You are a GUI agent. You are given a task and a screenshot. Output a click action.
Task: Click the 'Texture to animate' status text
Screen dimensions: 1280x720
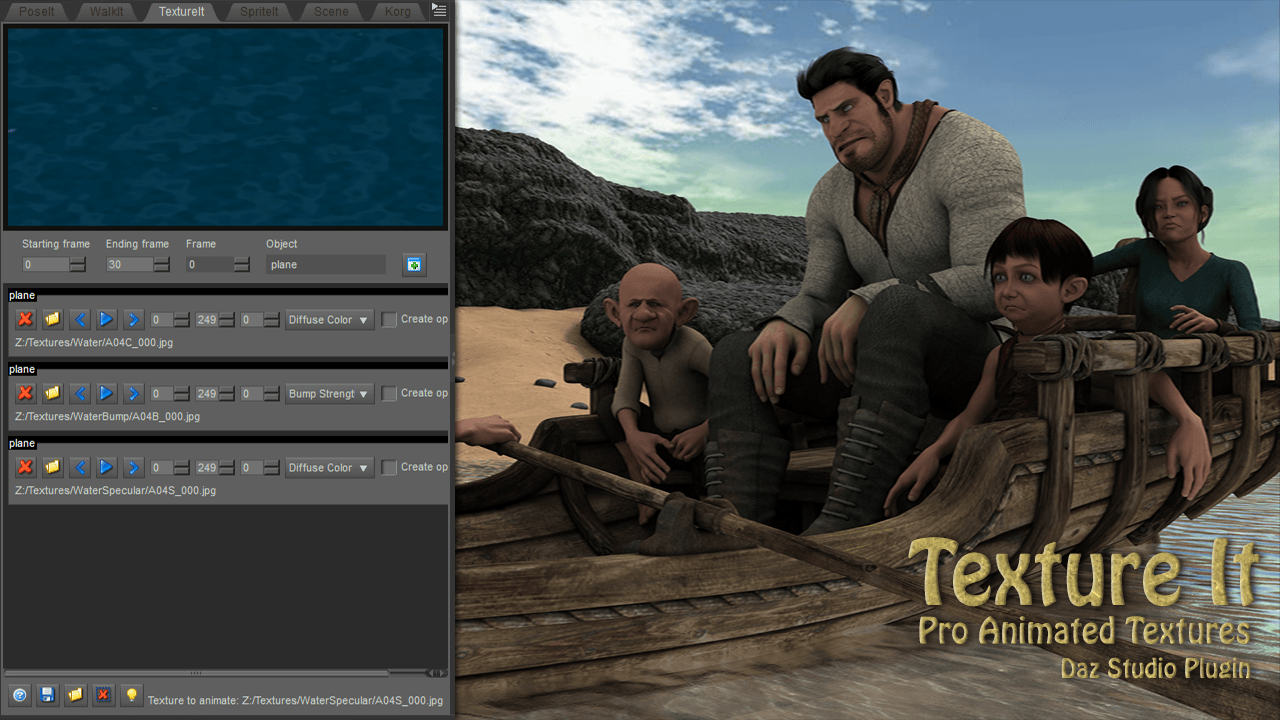295,701
